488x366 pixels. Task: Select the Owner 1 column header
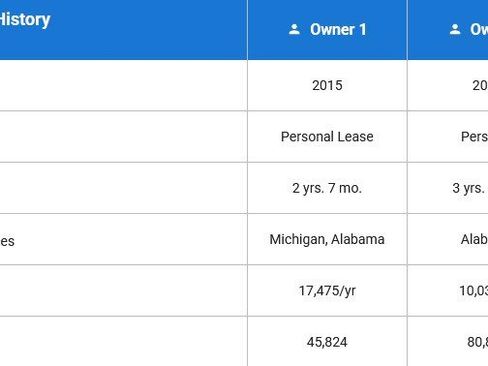(x=327, y=30)
